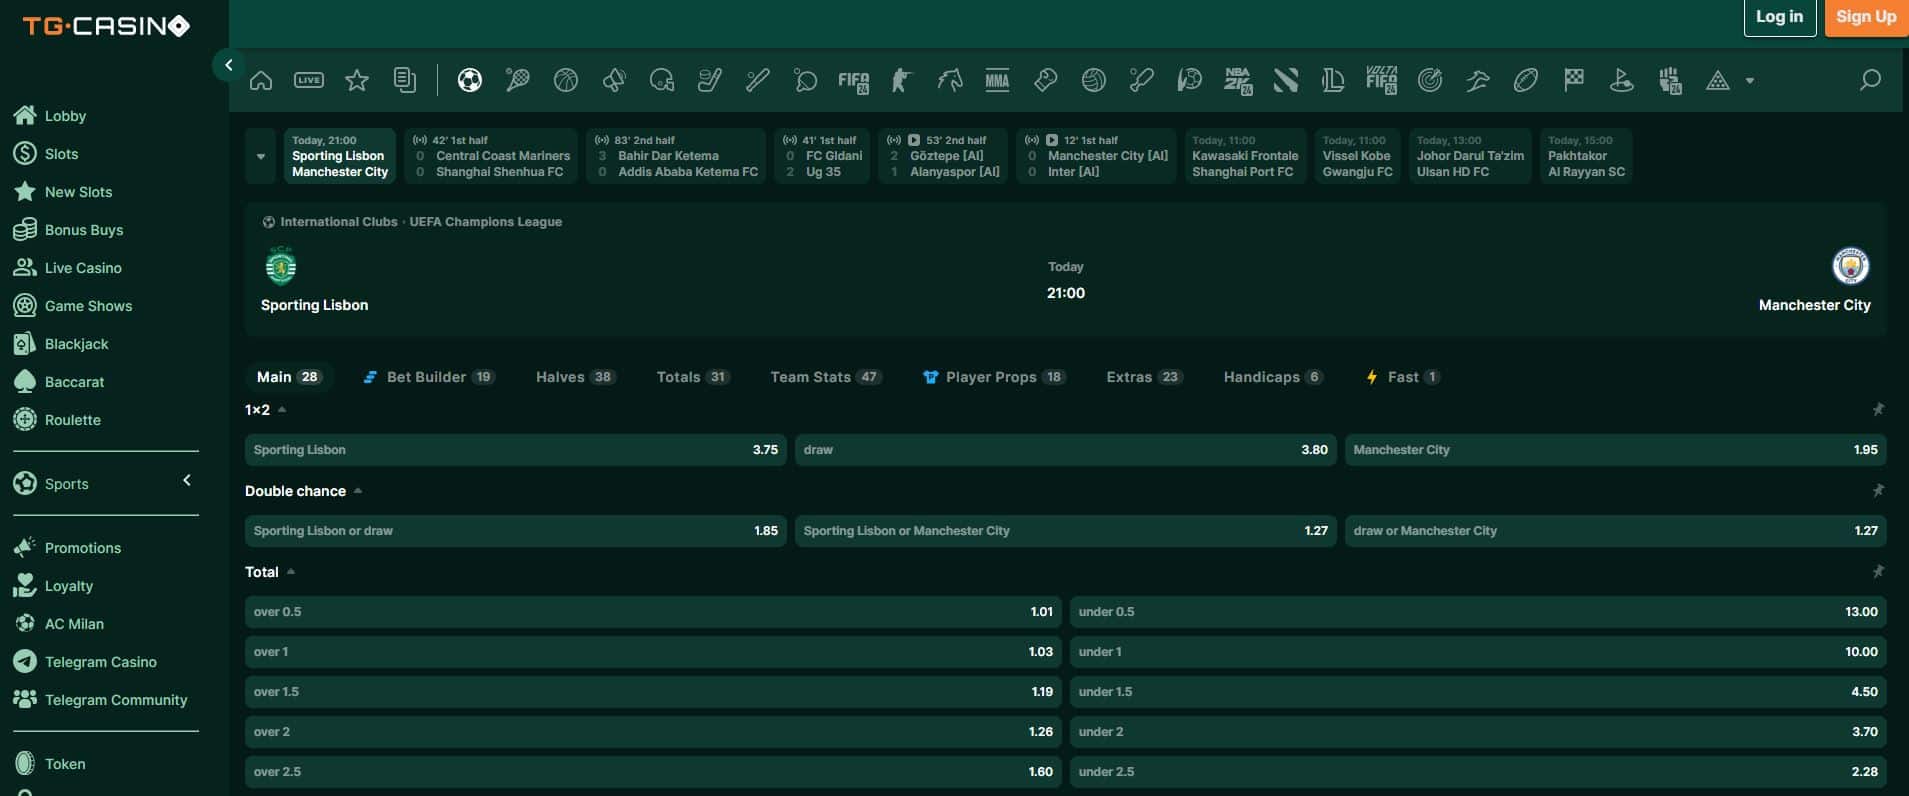The height and width of the screenshot is (796, 1909).
Task: Switch to the Fast tab
Action: pos(1402,377)
